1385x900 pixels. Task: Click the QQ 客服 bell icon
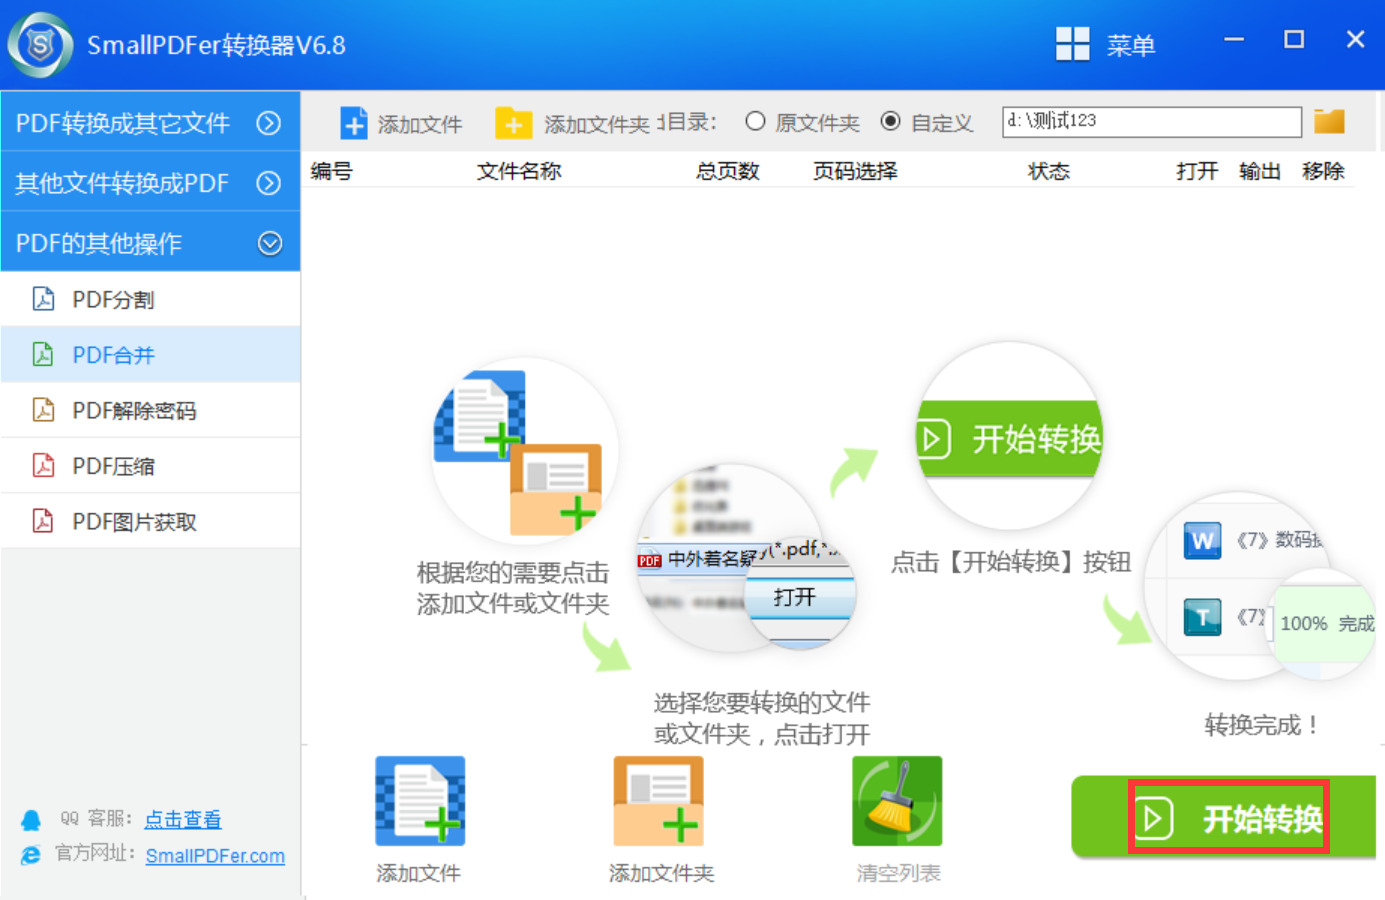31,820
